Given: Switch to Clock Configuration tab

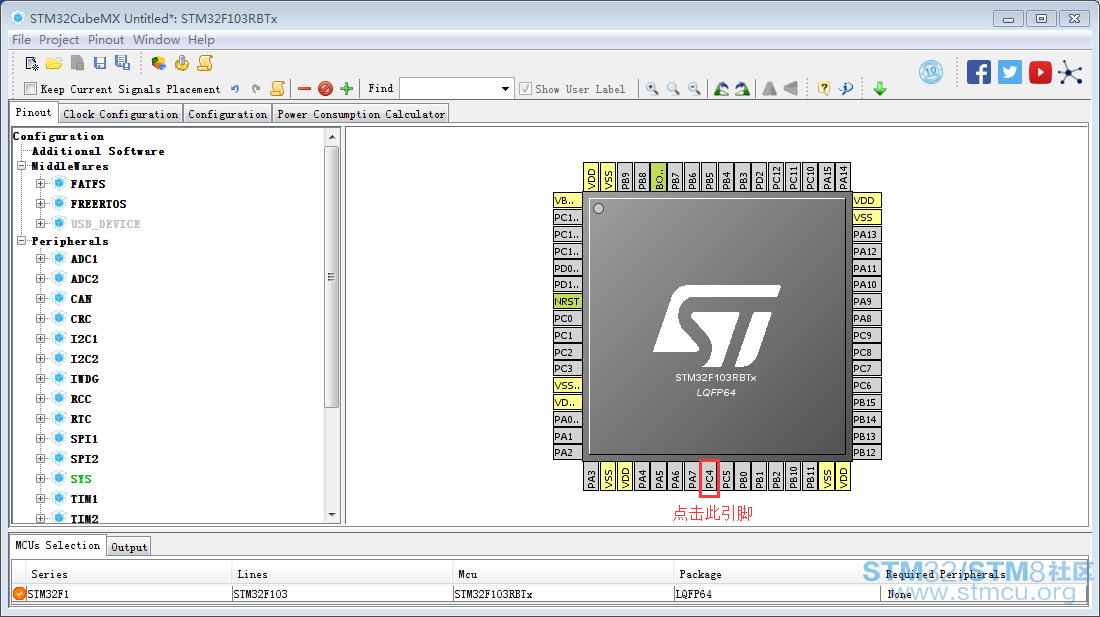Looking at the screenshot, I should pyautogui.click(x=121, y=114).
